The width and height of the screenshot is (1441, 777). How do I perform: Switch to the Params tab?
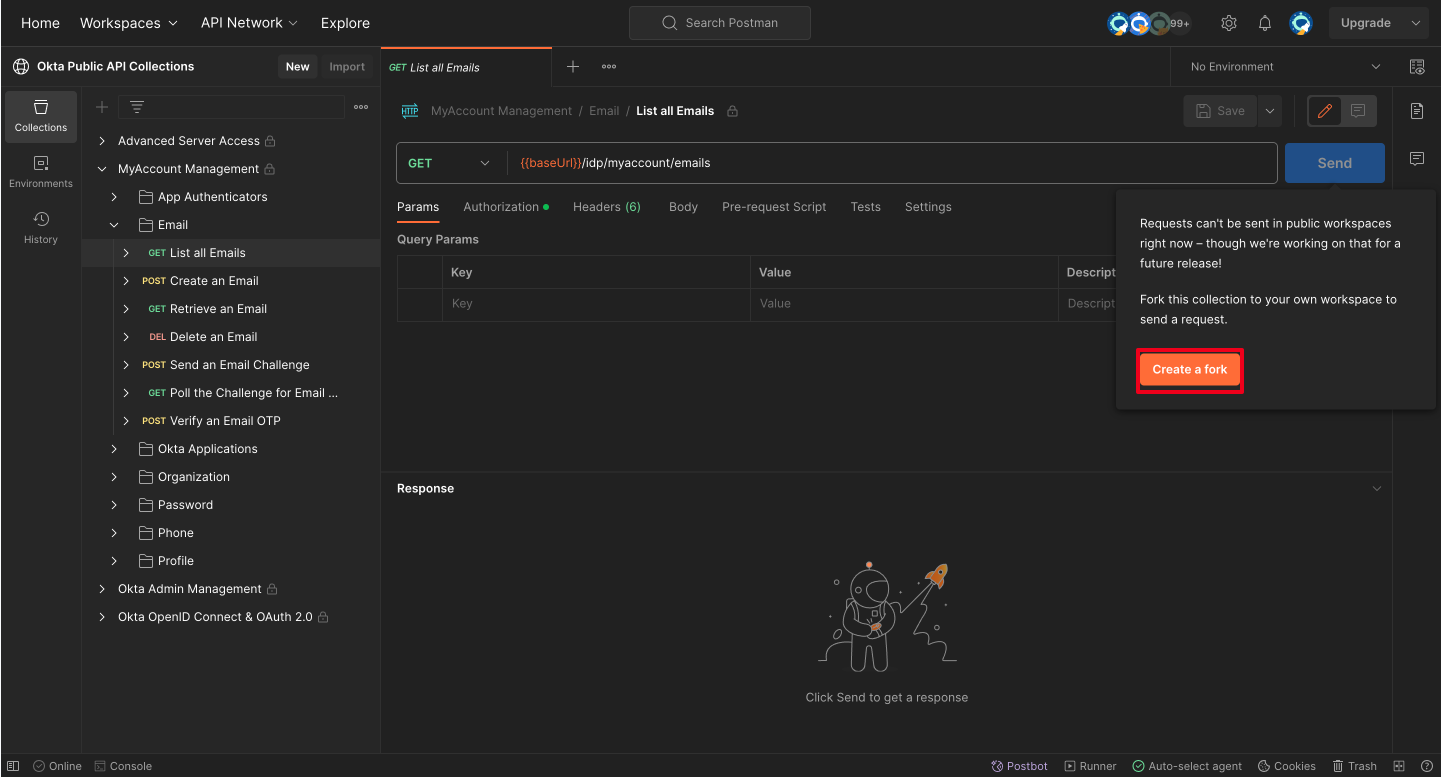coord(418,207)
